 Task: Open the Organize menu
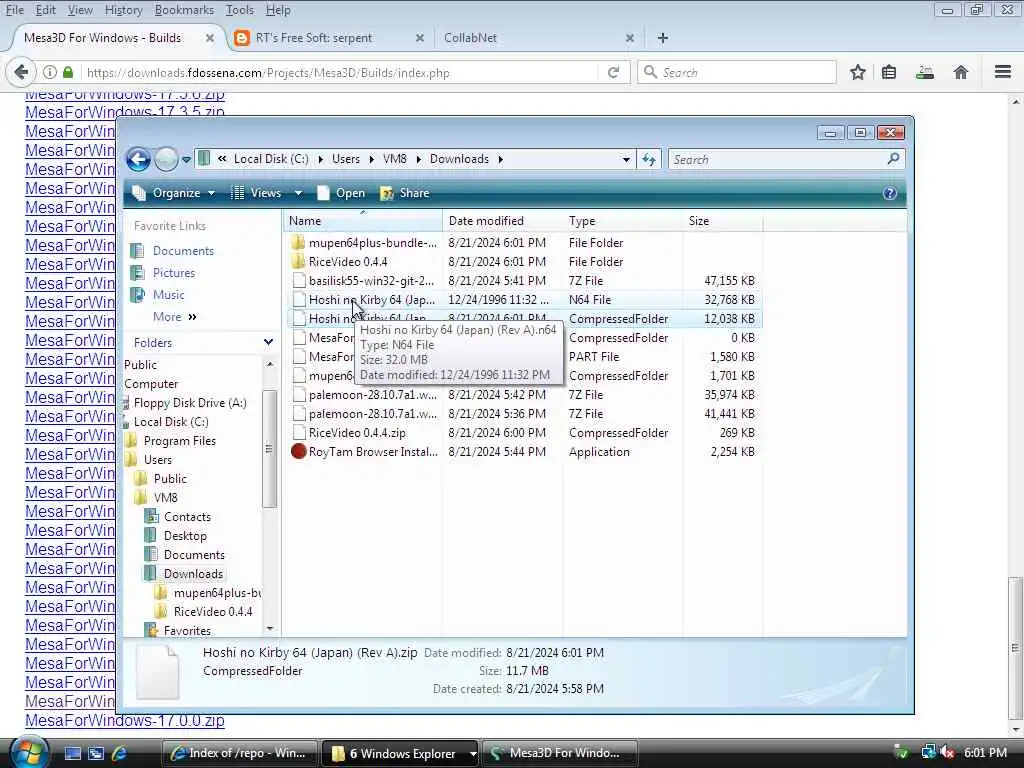pyautogui.click(x=174, y=193)
